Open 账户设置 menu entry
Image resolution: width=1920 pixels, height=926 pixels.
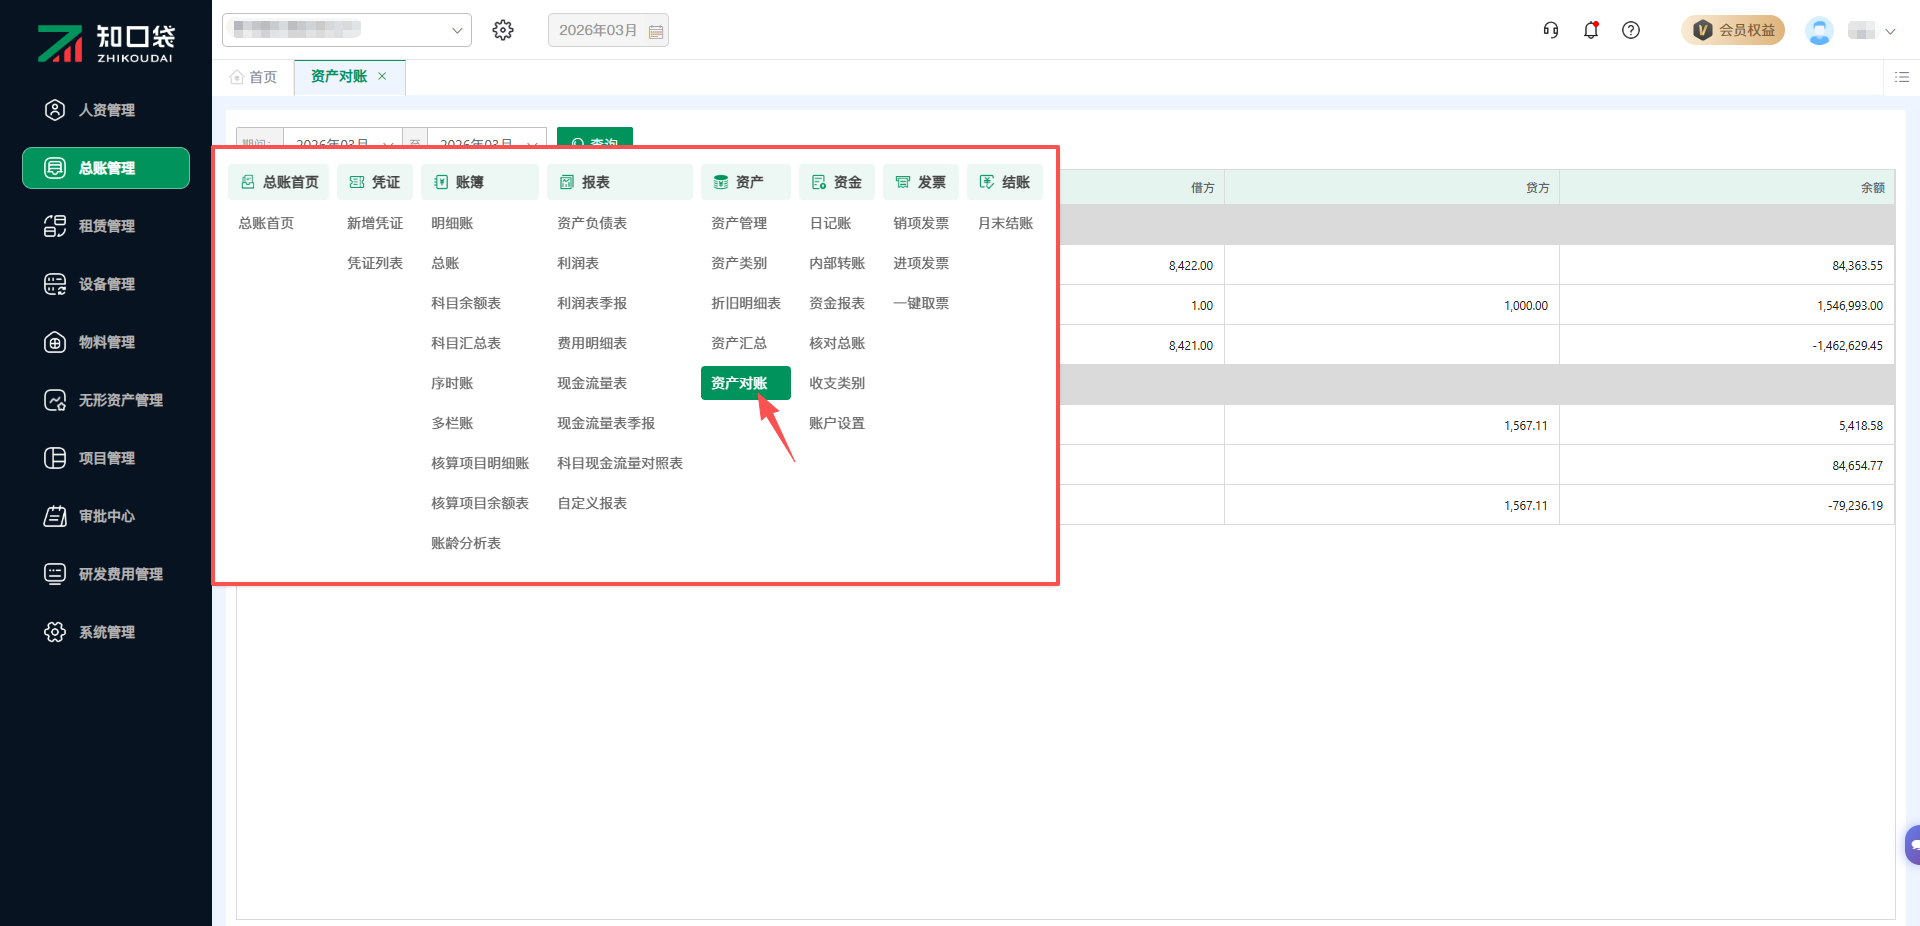(x=837, y=423)
